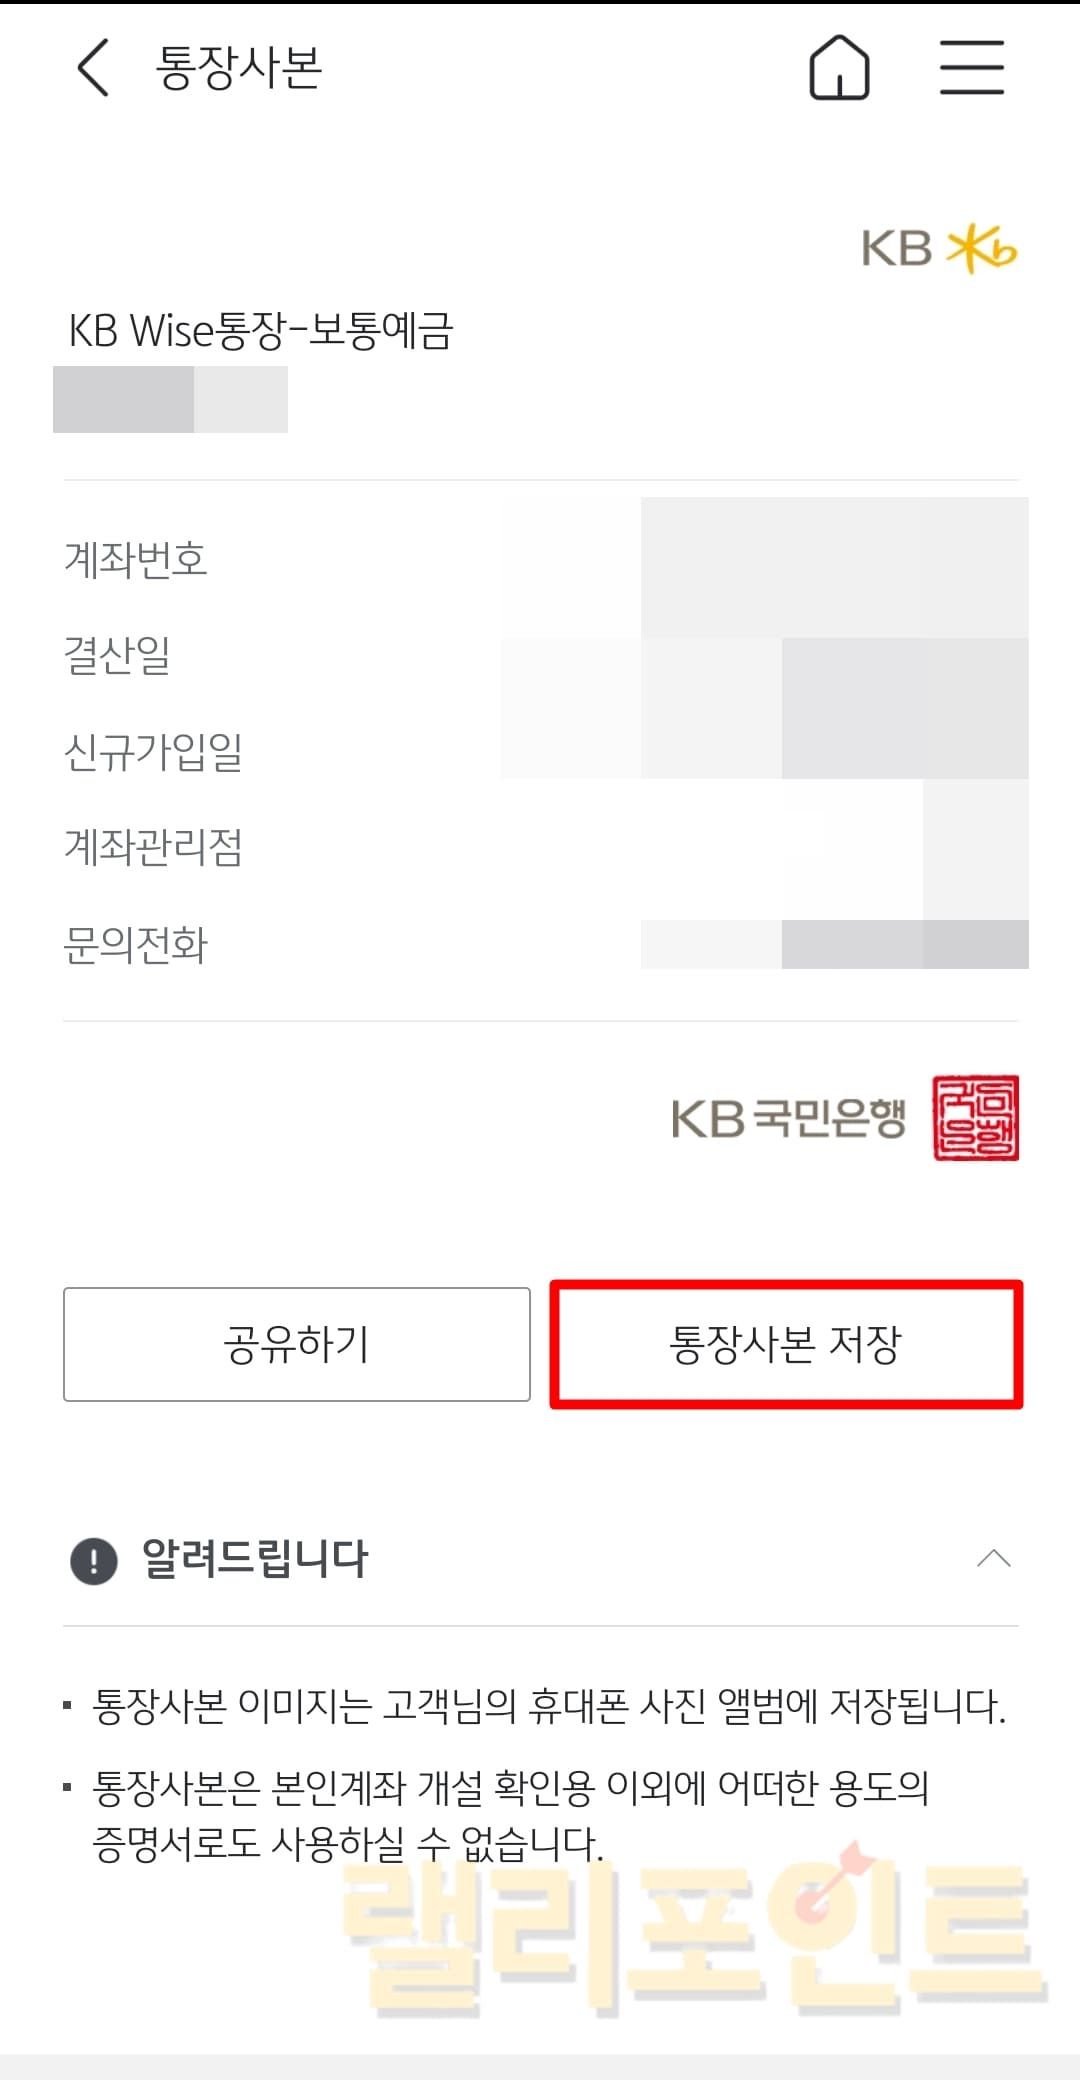1080x2080 pixels.
Task: Go to home via house icon
Action: 839,68
